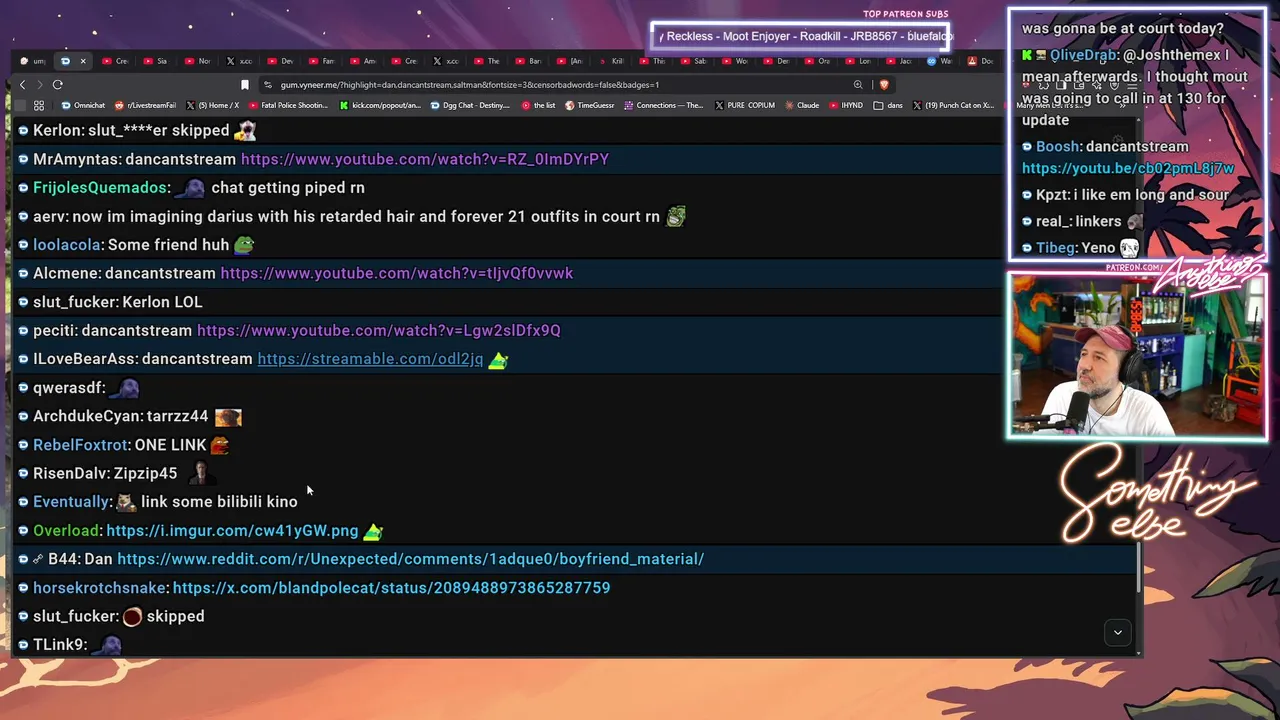The image size is (1280, 720).
Task: Click the Brave Shields lion icon
Action: coord(884,85)
